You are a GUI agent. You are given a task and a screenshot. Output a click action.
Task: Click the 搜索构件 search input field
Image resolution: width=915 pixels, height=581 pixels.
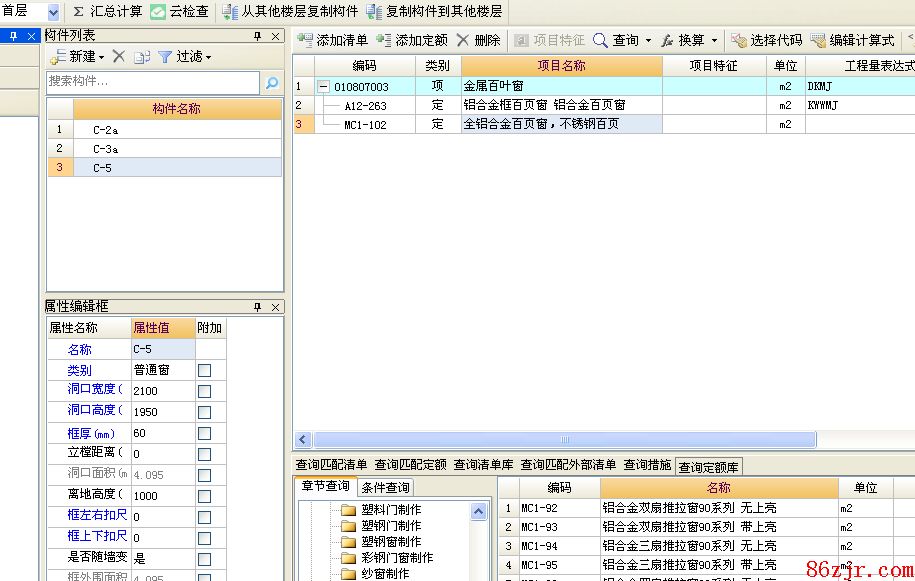(153, 82)
